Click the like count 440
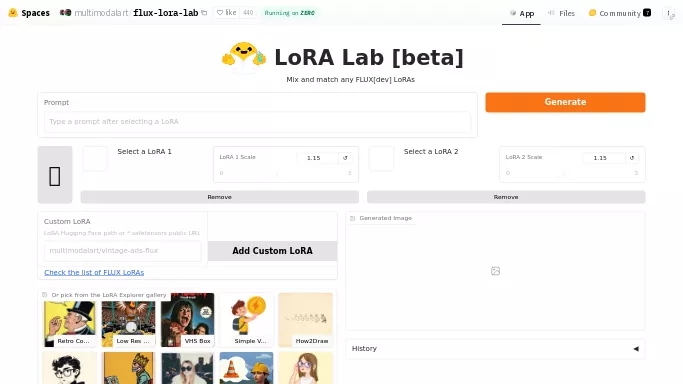The width and height of the screenshot is (683, 384). coord(248,13)
